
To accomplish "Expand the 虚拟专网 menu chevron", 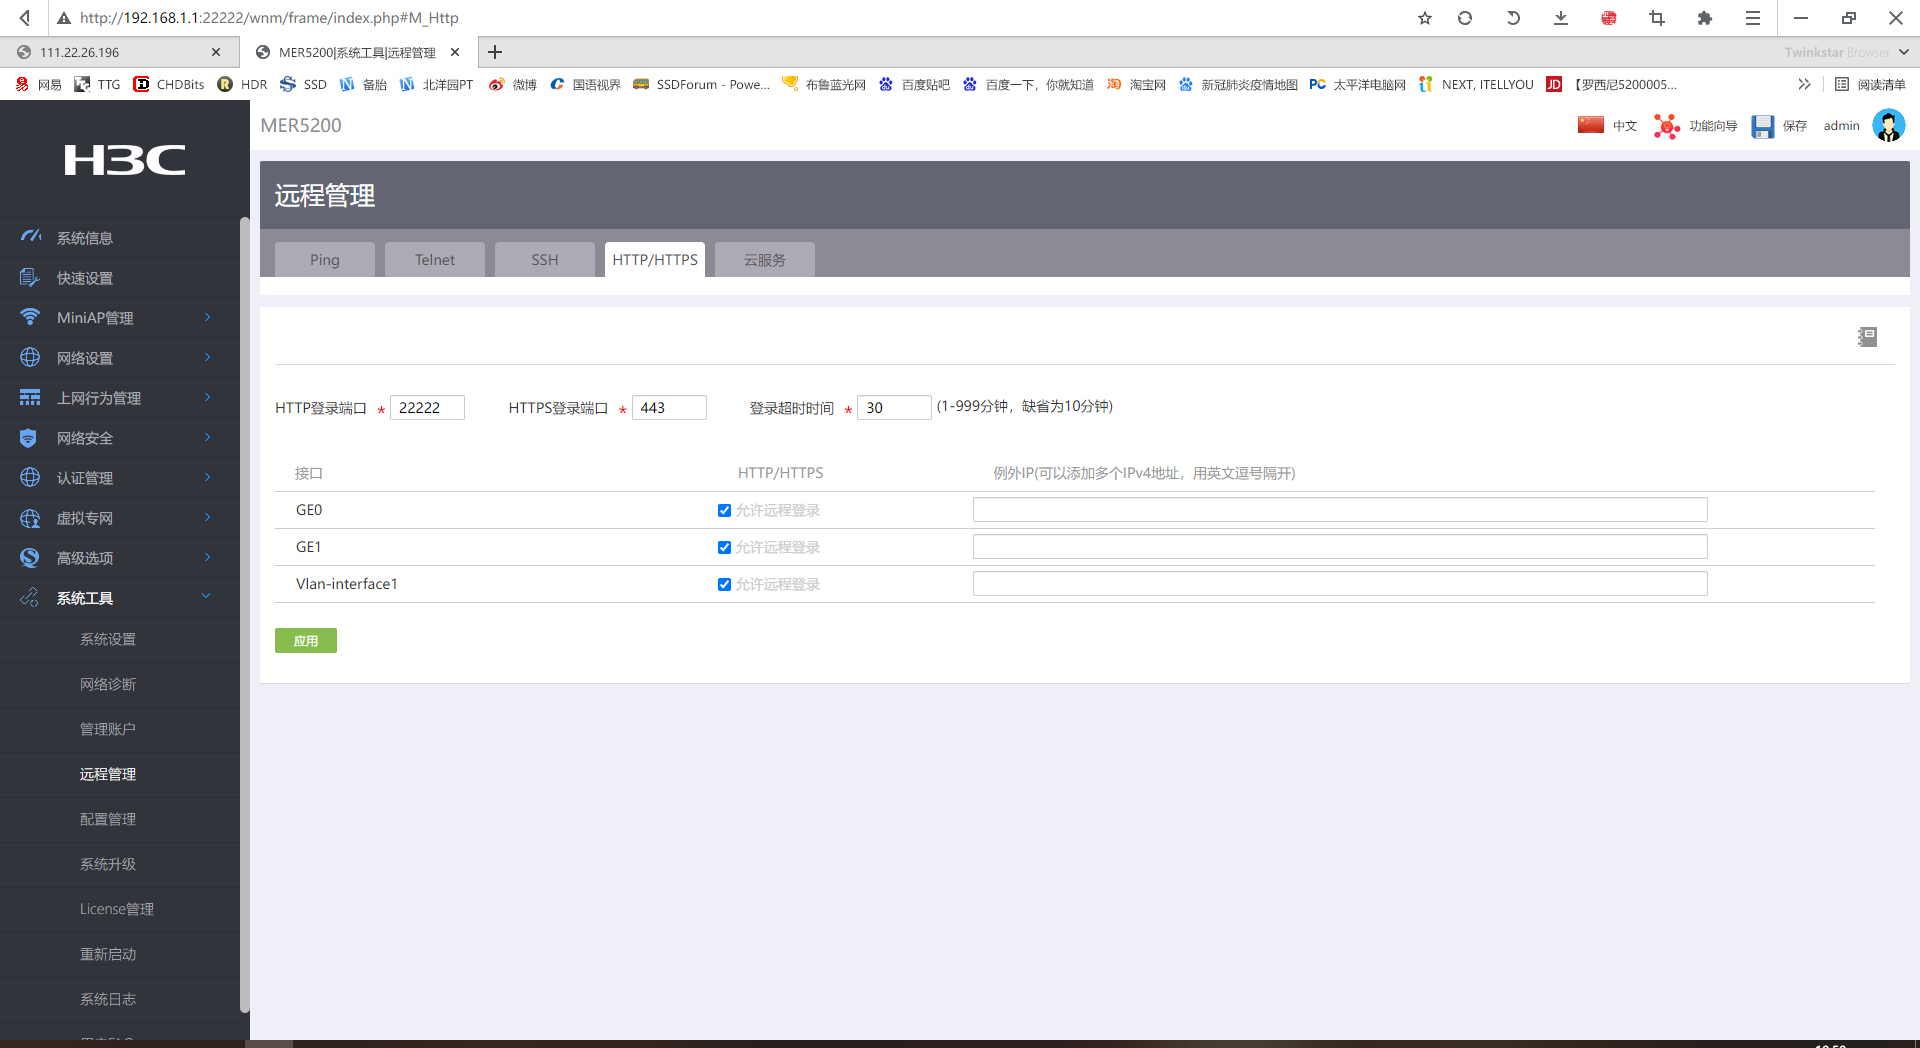I will tap(207, 517).
